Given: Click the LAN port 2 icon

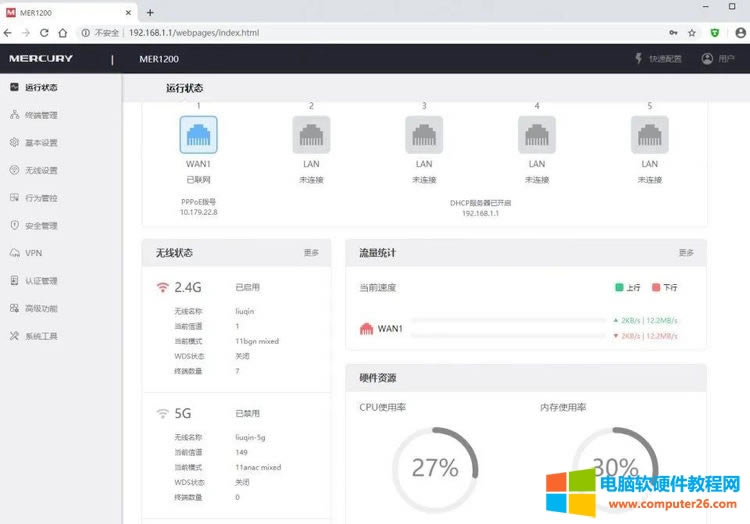Looking at the screenshot, I should pyautogui.click(x=311, y=134).
